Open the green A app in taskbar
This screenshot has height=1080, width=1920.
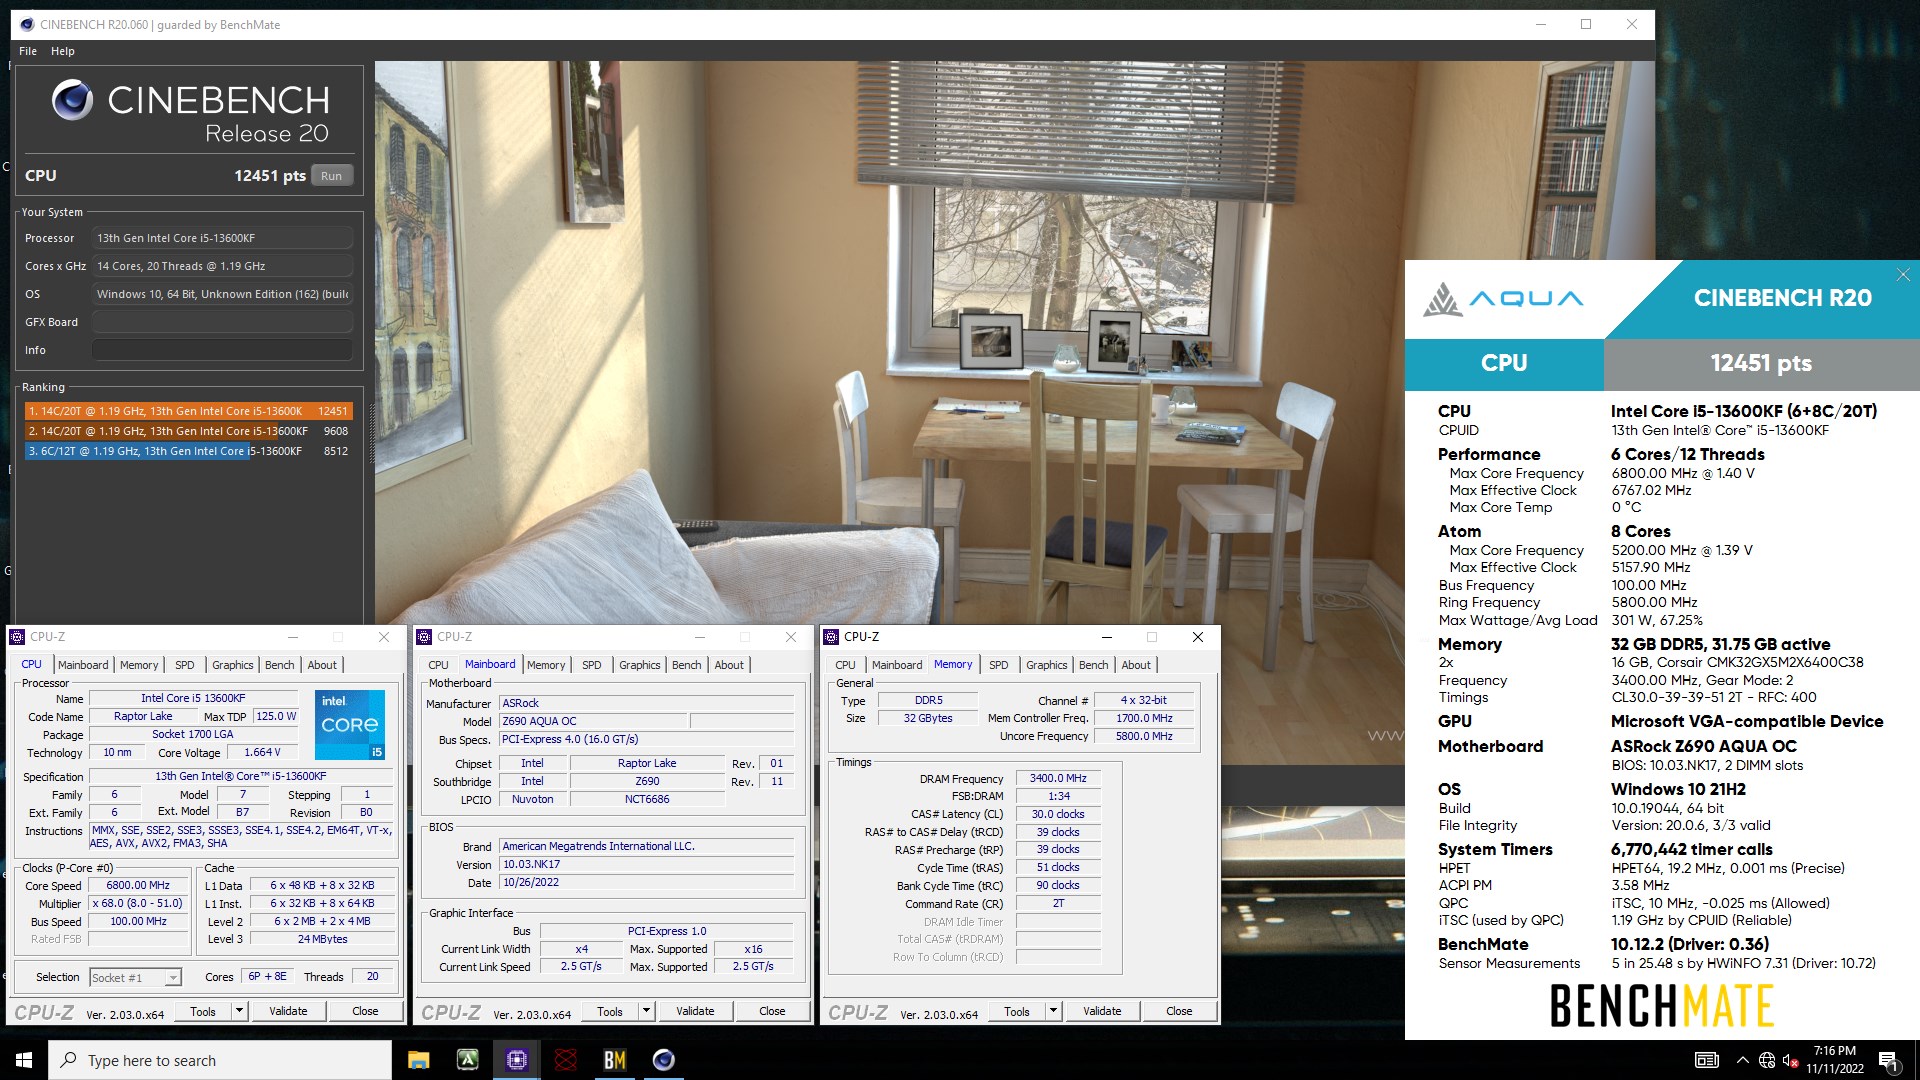coord(468,1060)
